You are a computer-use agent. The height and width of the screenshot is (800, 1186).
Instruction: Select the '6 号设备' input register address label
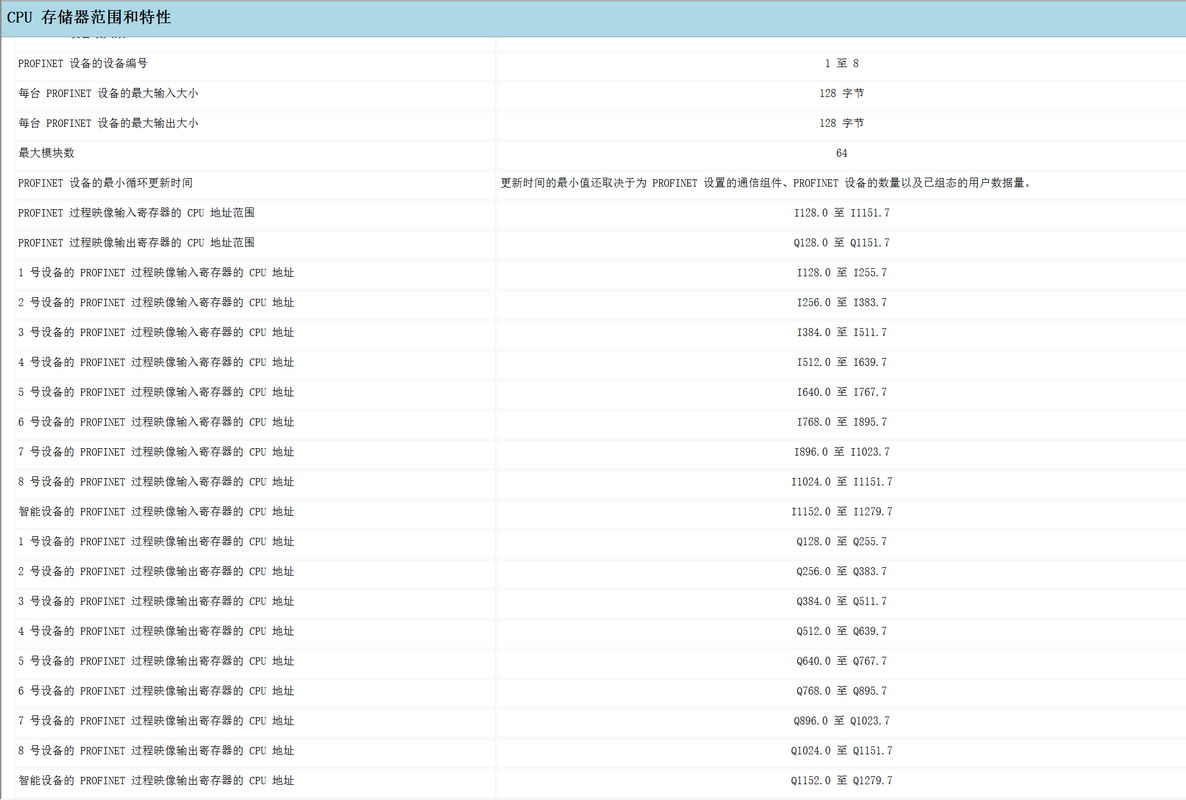pyautogui.click(x=156, y=422)
